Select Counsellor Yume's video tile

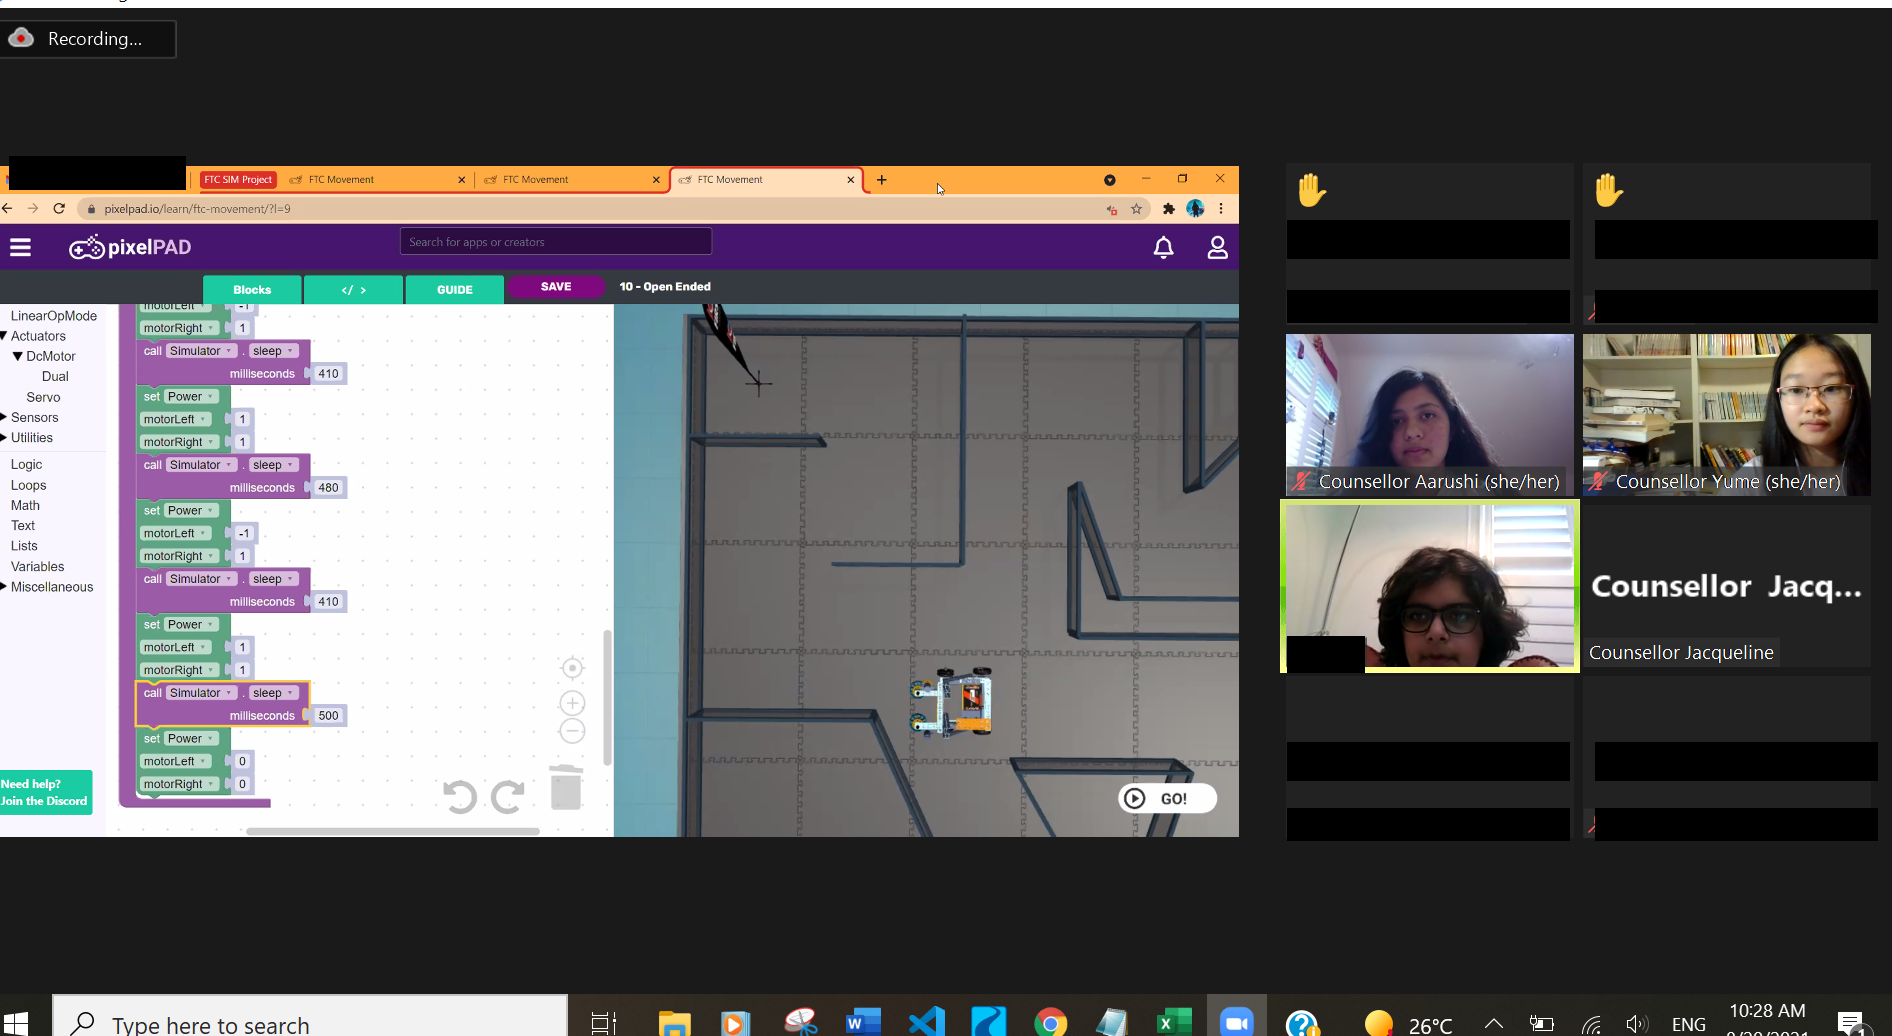tap(1727, 415)
